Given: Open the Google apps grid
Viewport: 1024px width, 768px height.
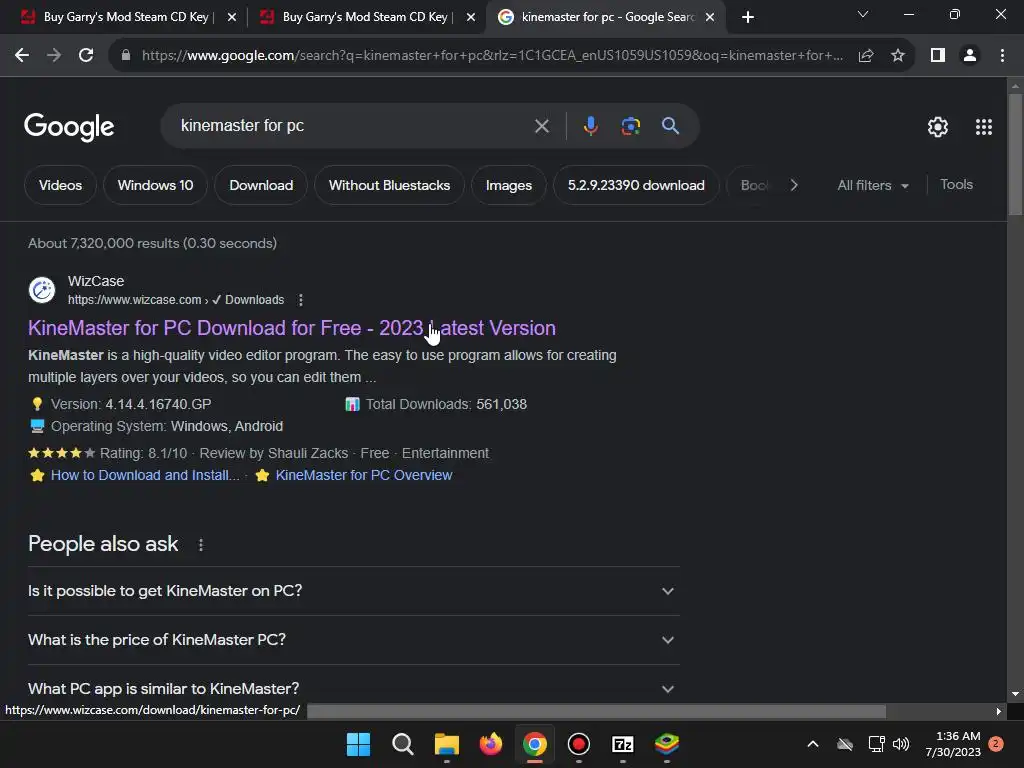Looking at the screenshot, I should coord(984,127).
